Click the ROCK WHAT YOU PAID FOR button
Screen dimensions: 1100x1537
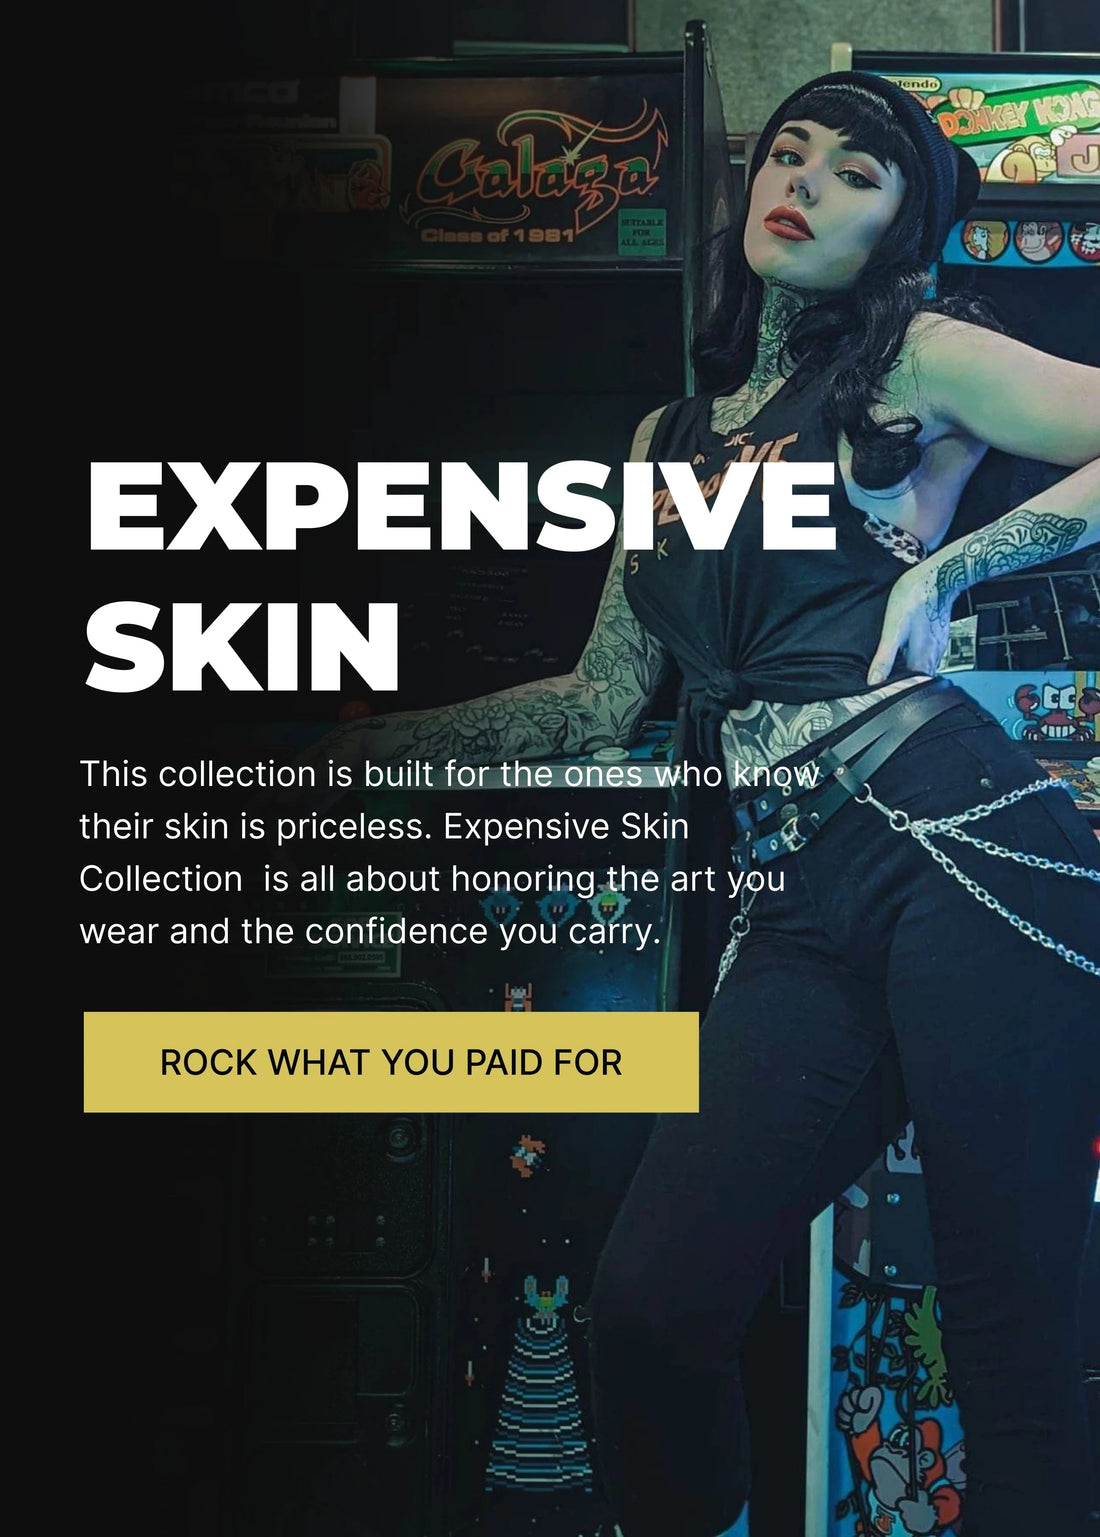391,1062
